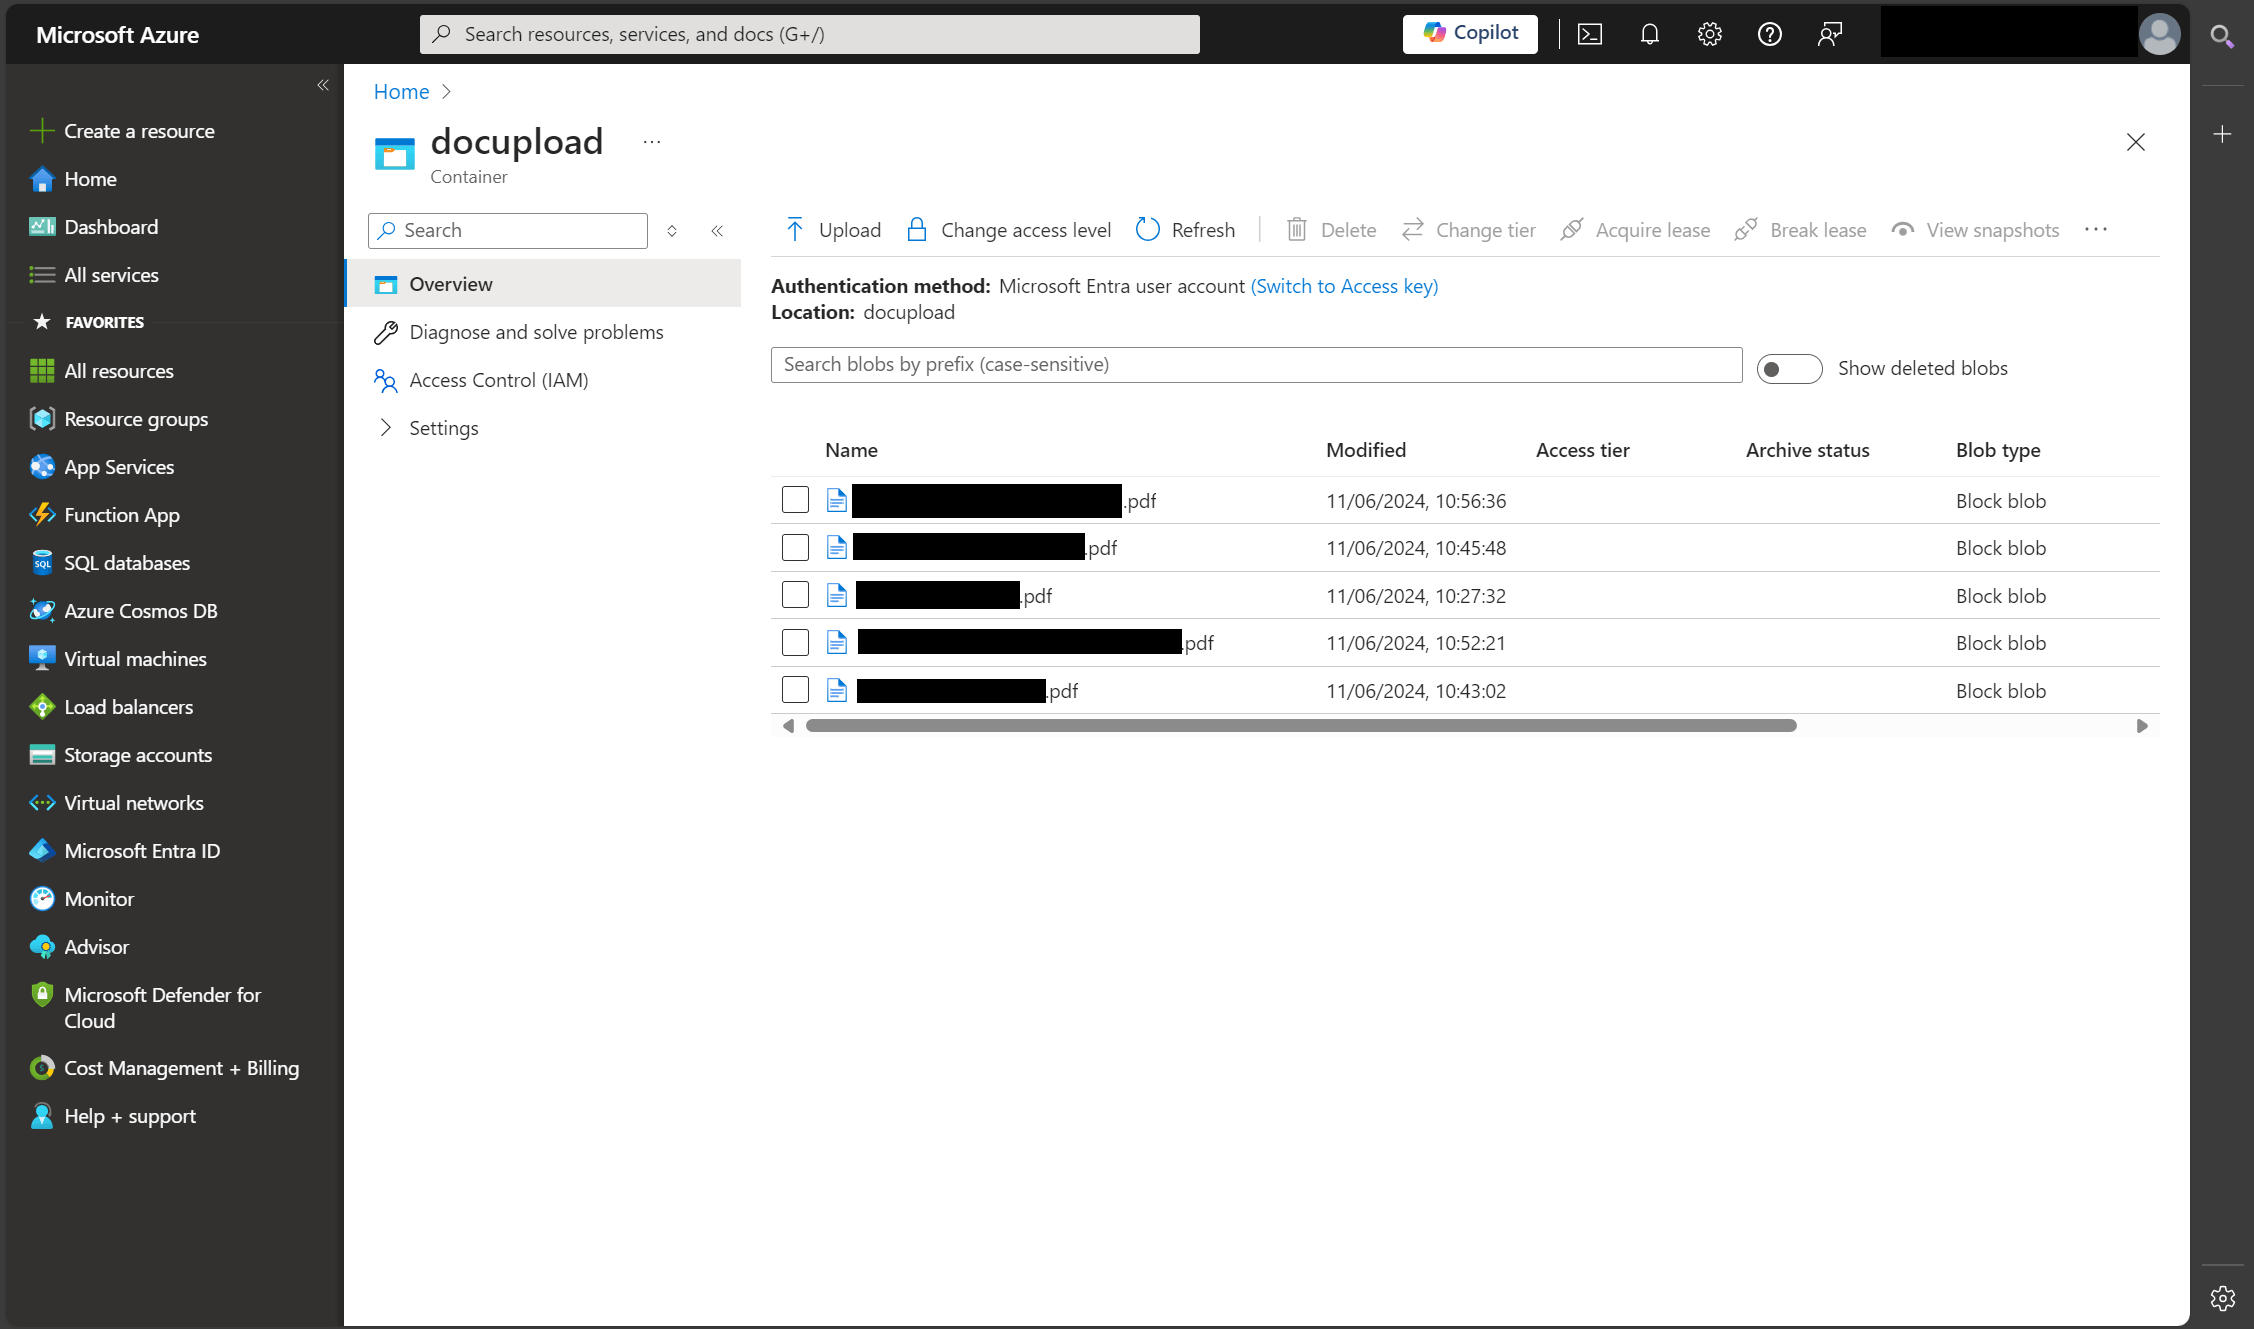Open more options ellipsis next to docupload

[652, 142]
